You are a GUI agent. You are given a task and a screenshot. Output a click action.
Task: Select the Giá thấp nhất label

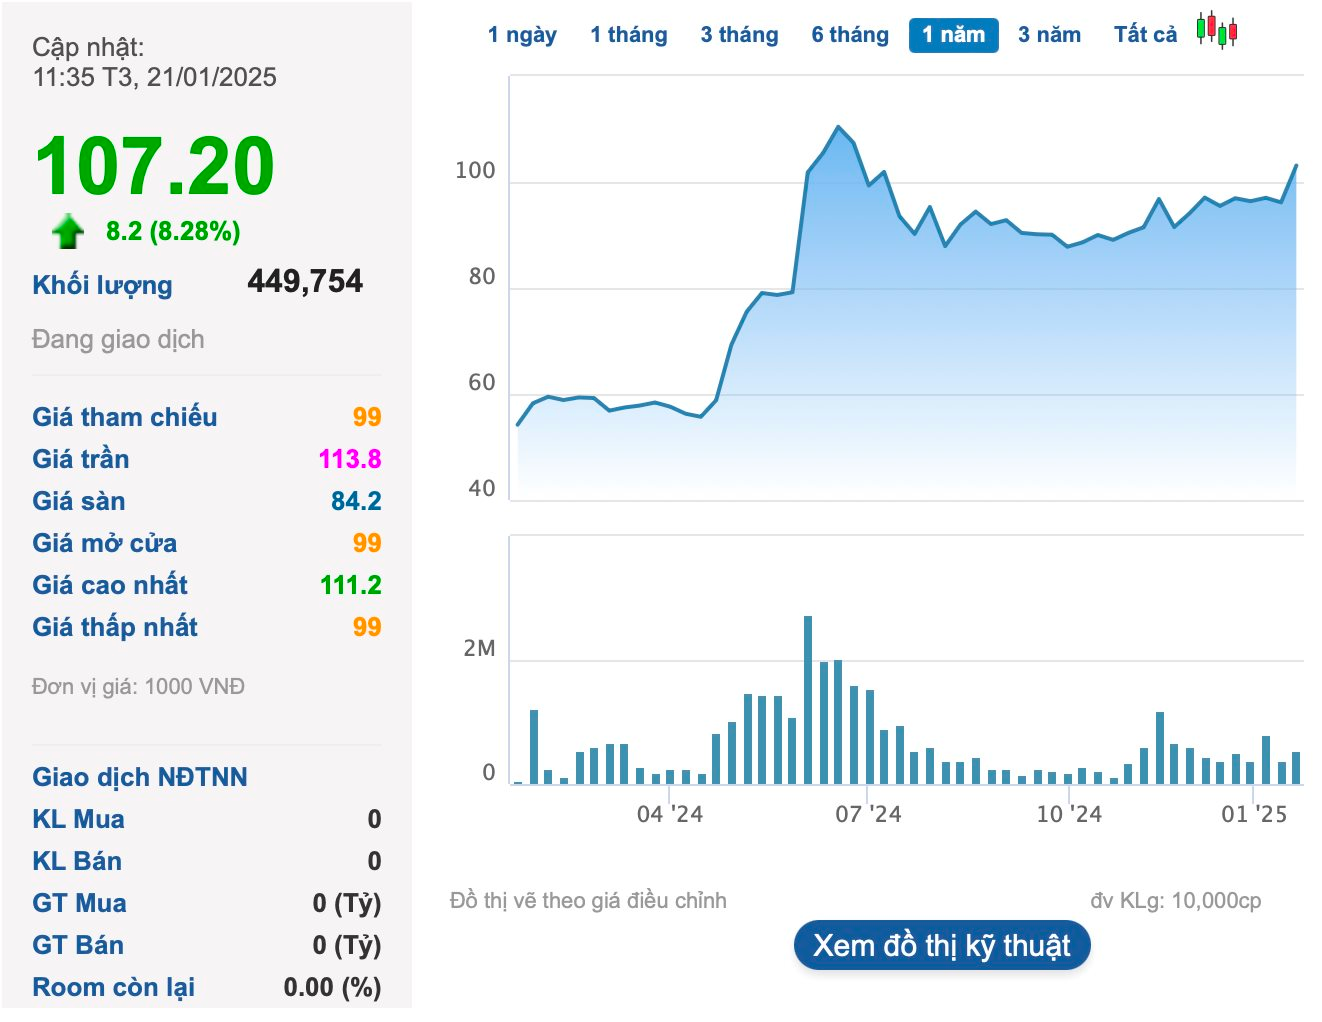coord(115,627)
